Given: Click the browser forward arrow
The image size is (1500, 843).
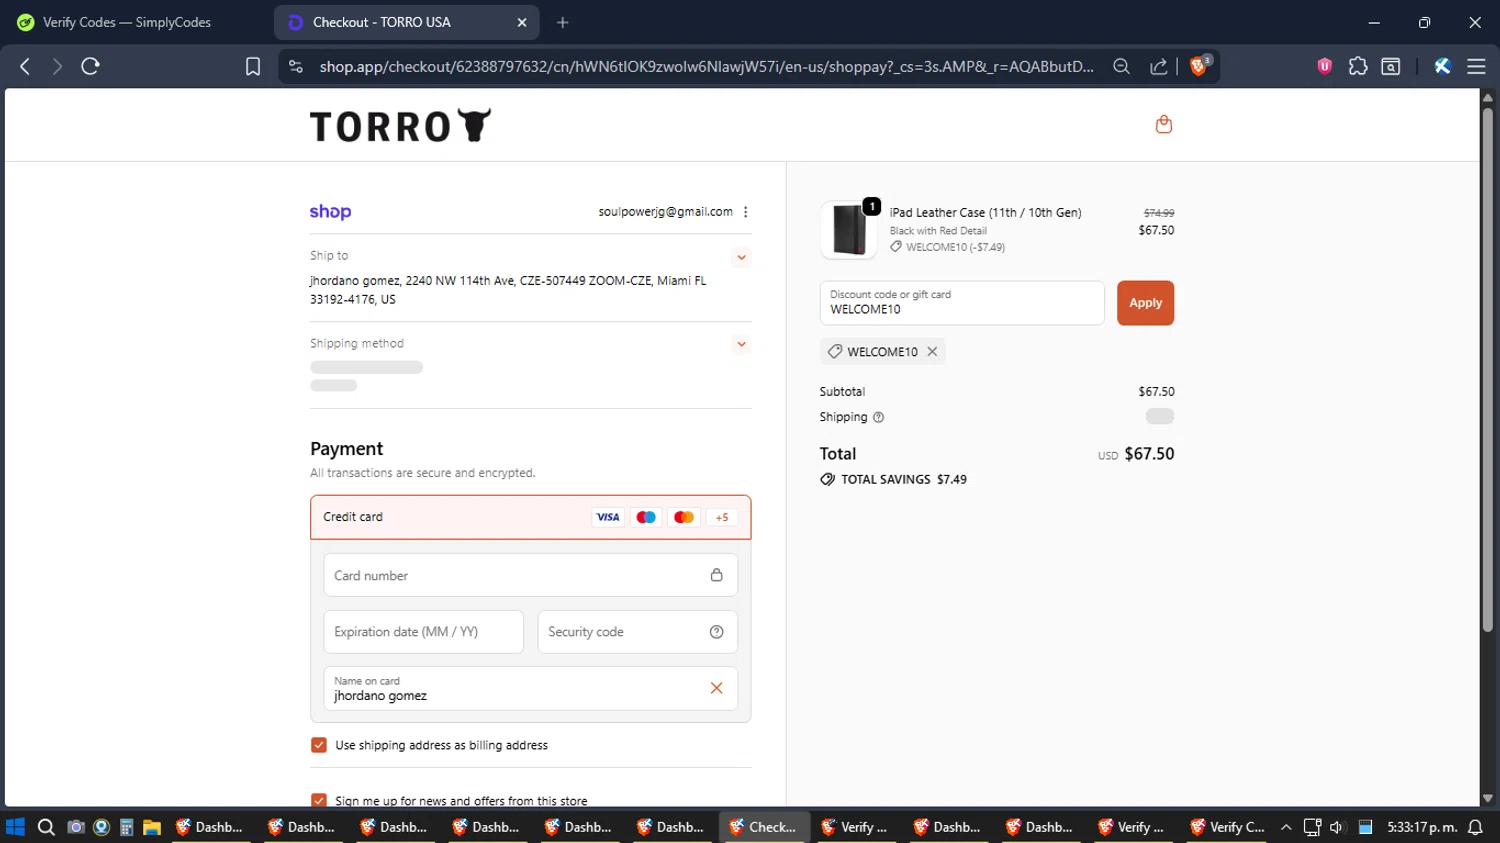Looking at the screenshot, I should [x=57, y=66].
